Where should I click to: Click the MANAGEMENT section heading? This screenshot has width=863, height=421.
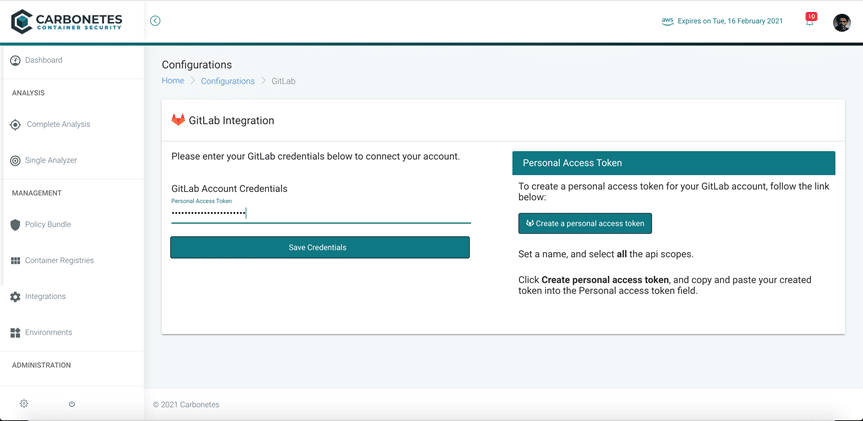click(36, 193)
